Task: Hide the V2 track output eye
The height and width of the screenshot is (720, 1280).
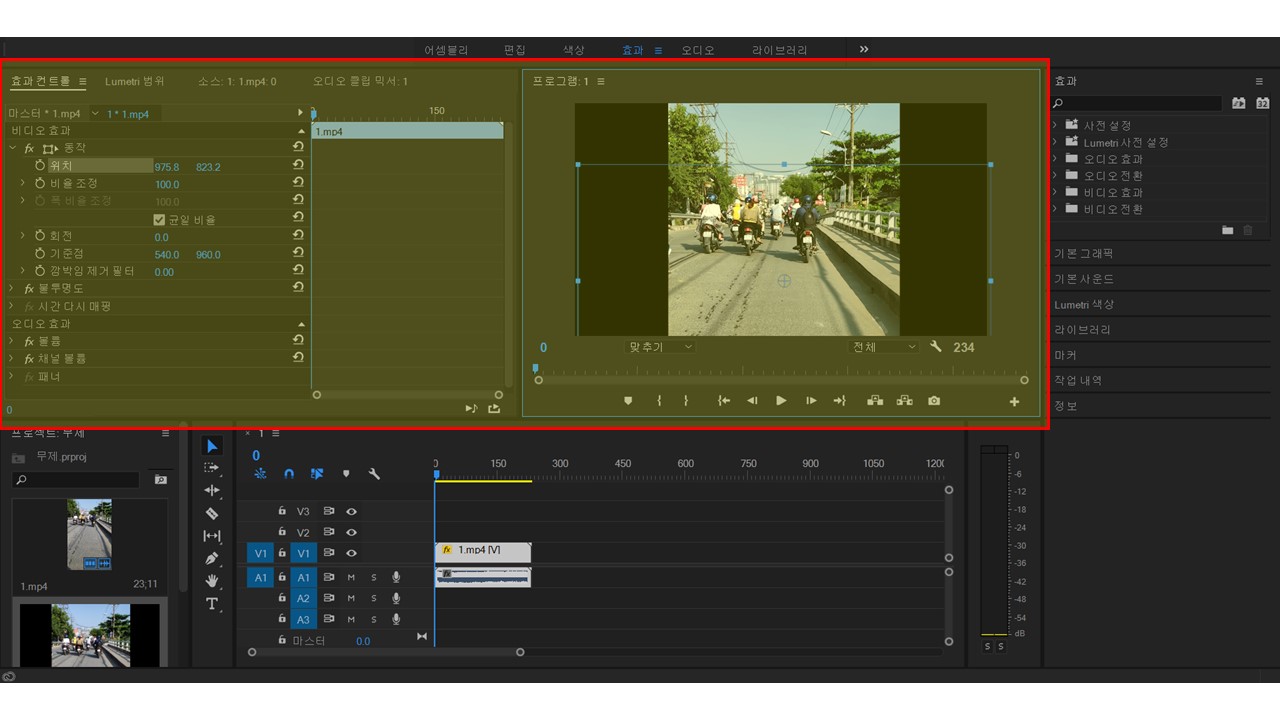Action: 351,533
